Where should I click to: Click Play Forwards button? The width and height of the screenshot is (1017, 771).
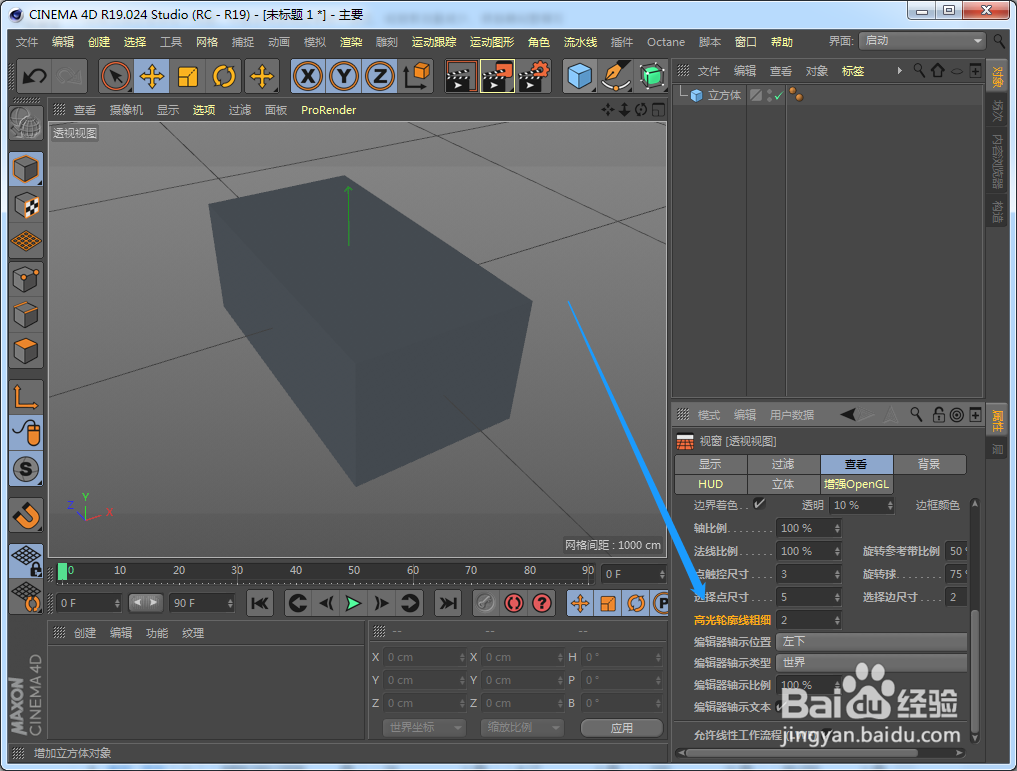[x=353, y=604]
